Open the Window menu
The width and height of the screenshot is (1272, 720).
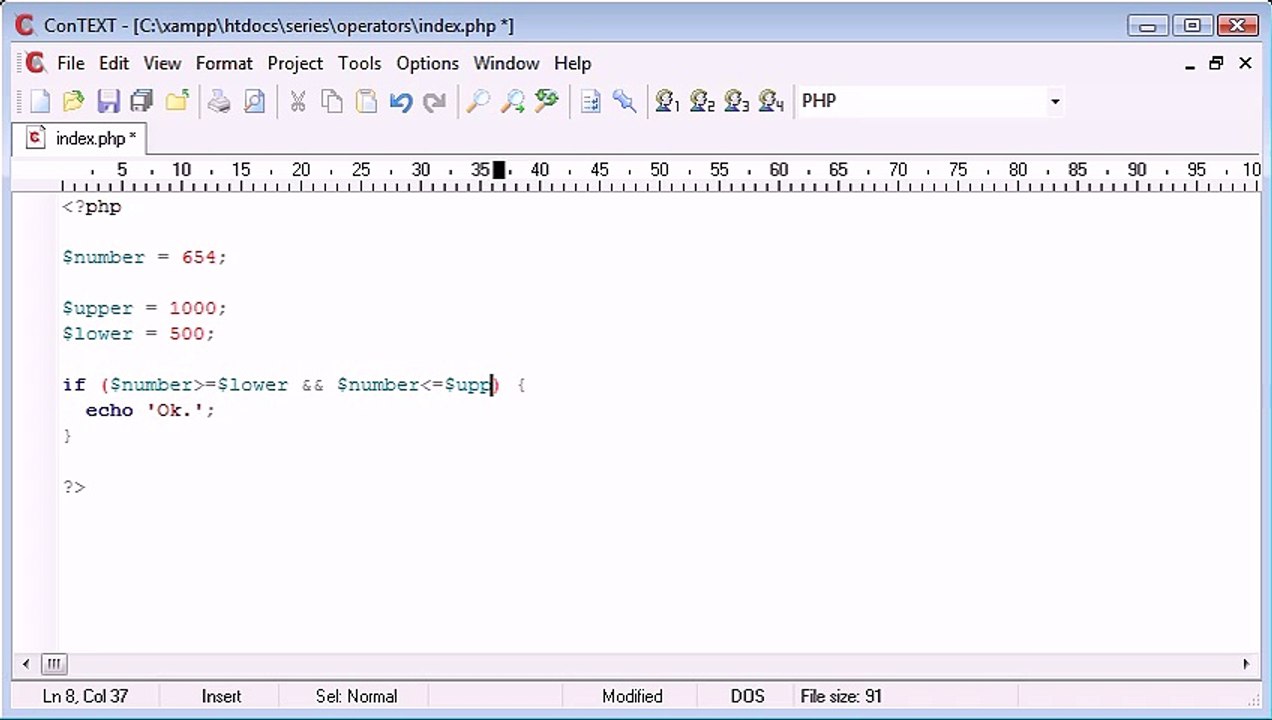[506, 63]
